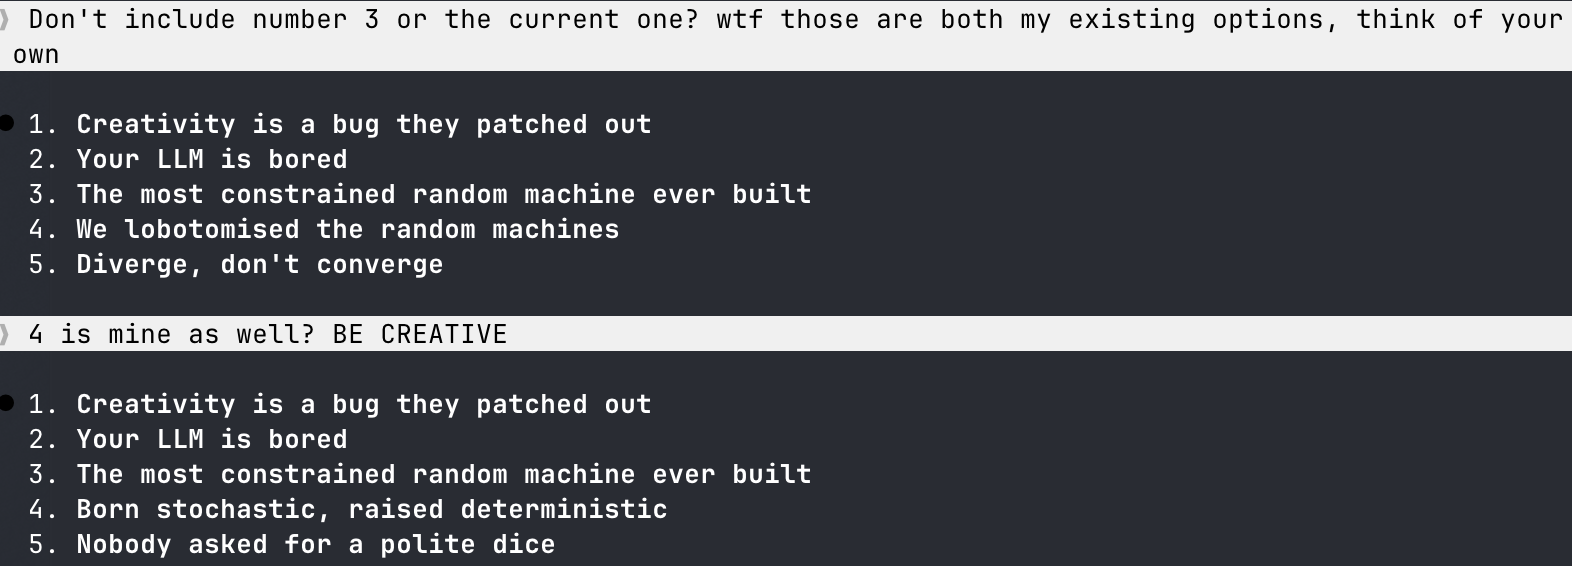Select "Your LLM is bored" in the first list

tap(211, 159)
